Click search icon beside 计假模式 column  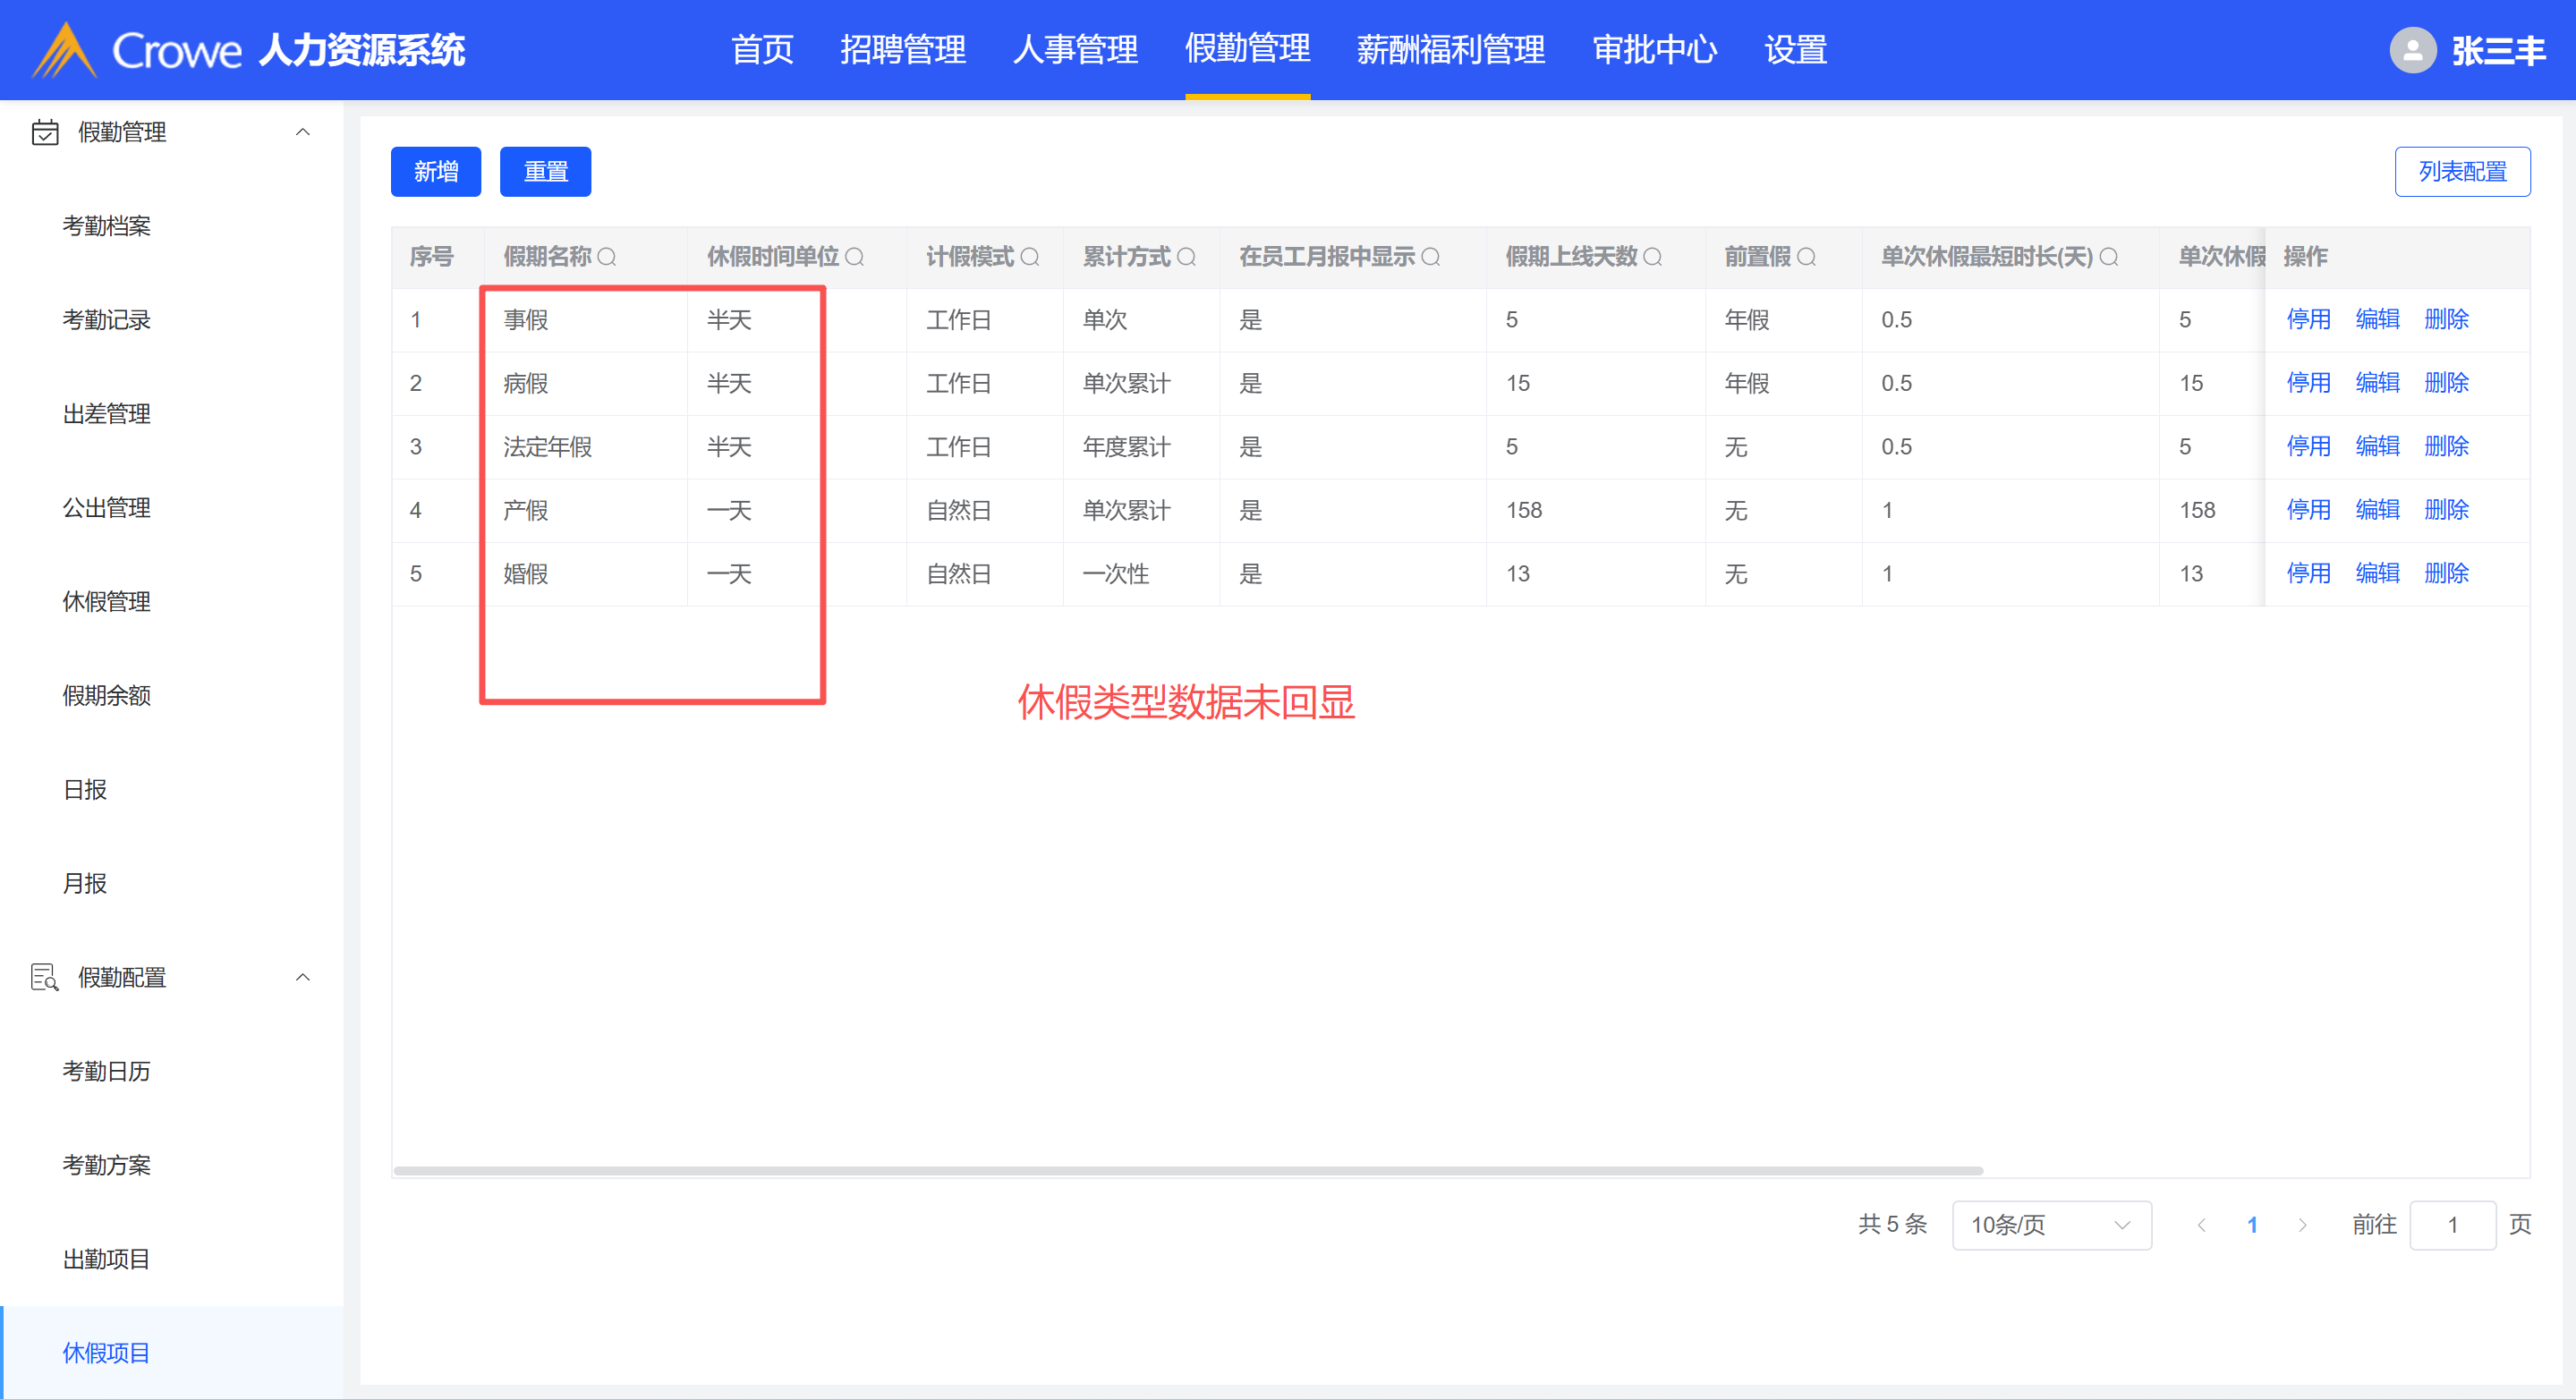1030,257
